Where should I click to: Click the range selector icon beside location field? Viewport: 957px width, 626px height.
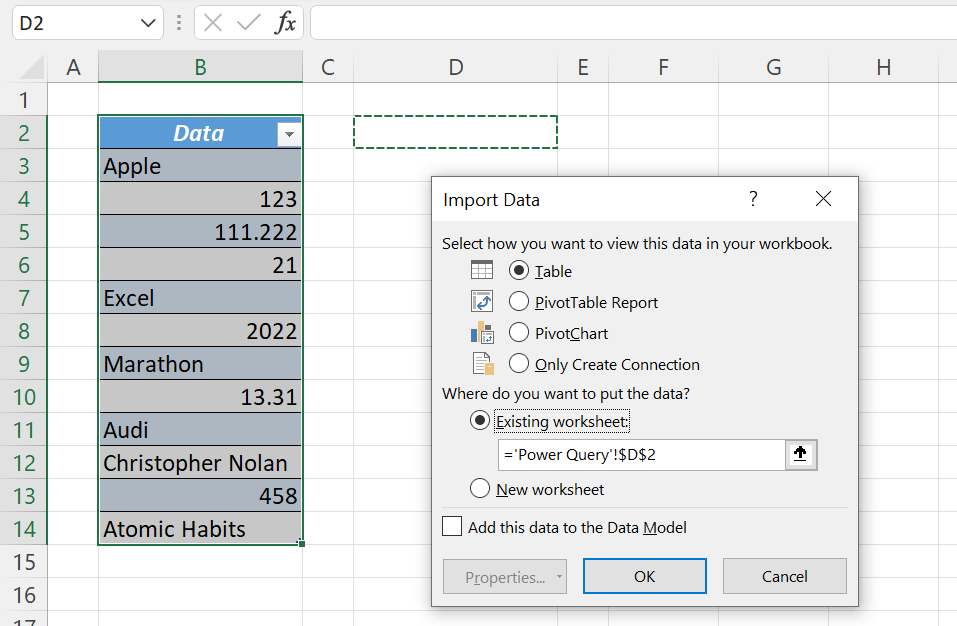pos(800,455)
